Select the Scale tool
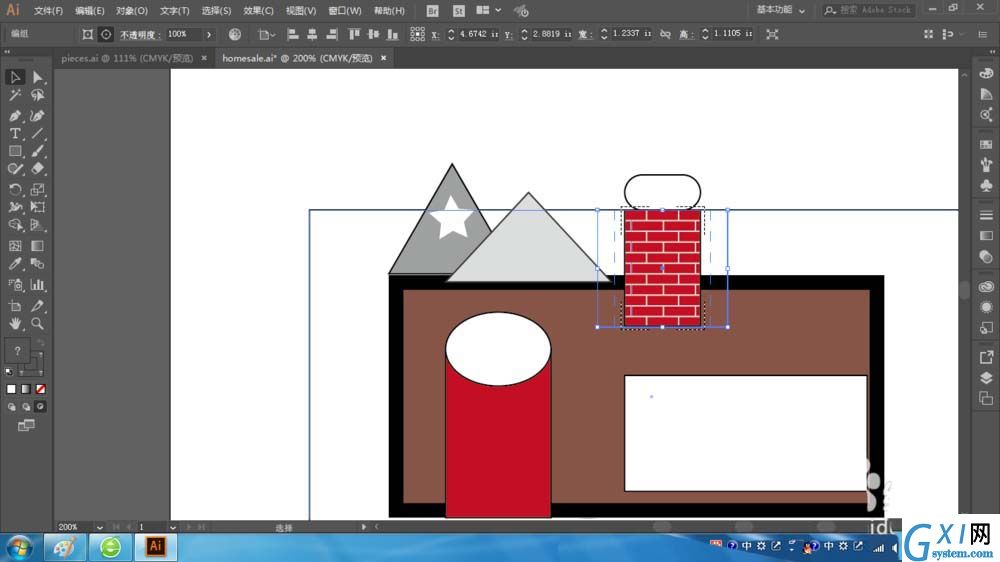1000x562 pixels. [38, 189]
